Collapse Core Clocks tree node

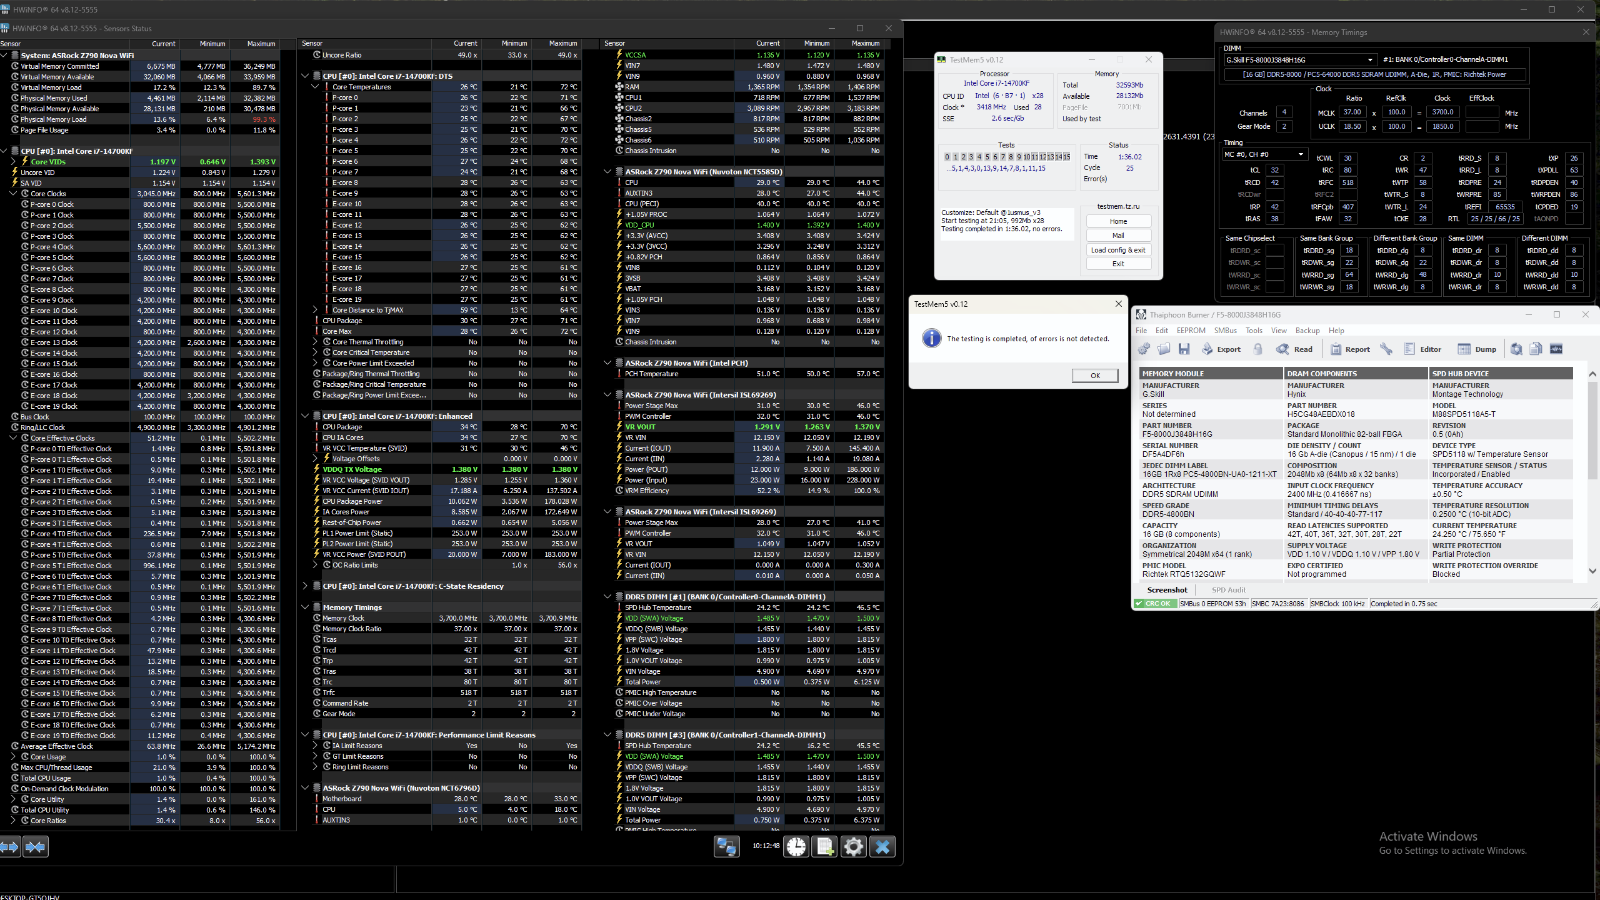13,193
